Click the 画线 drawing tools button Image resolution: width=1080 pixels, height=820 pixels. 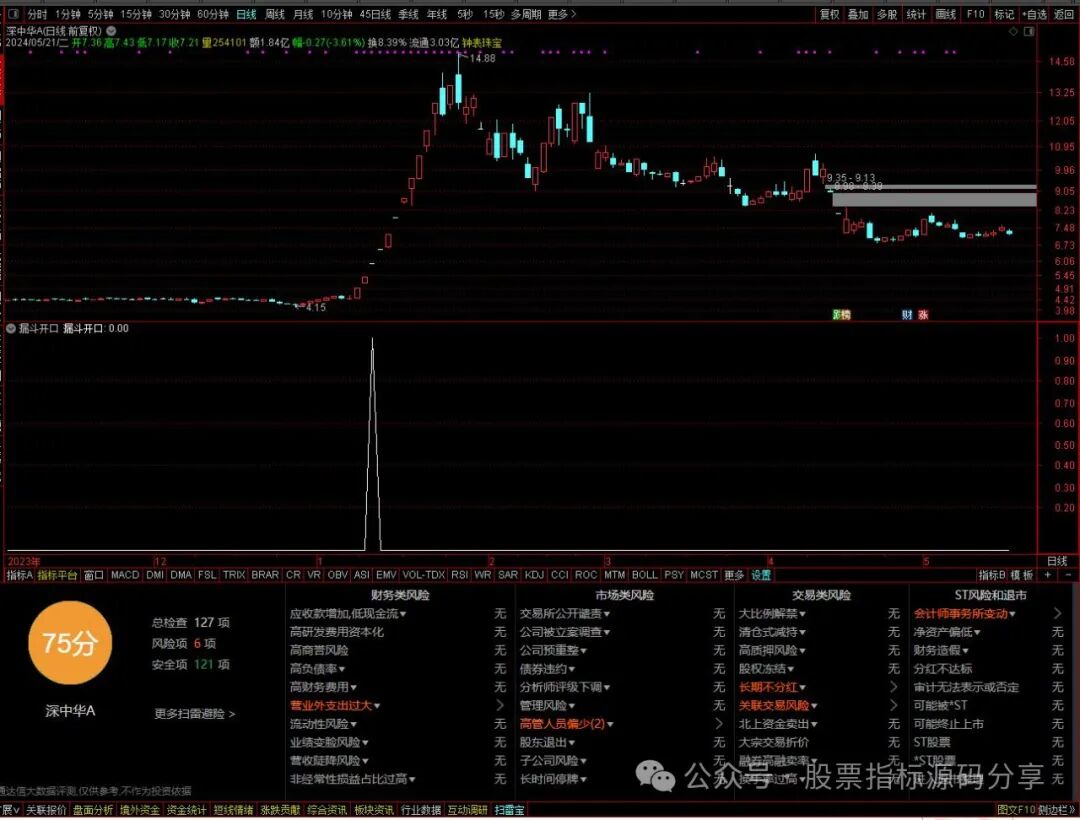(x=946, y=14)
